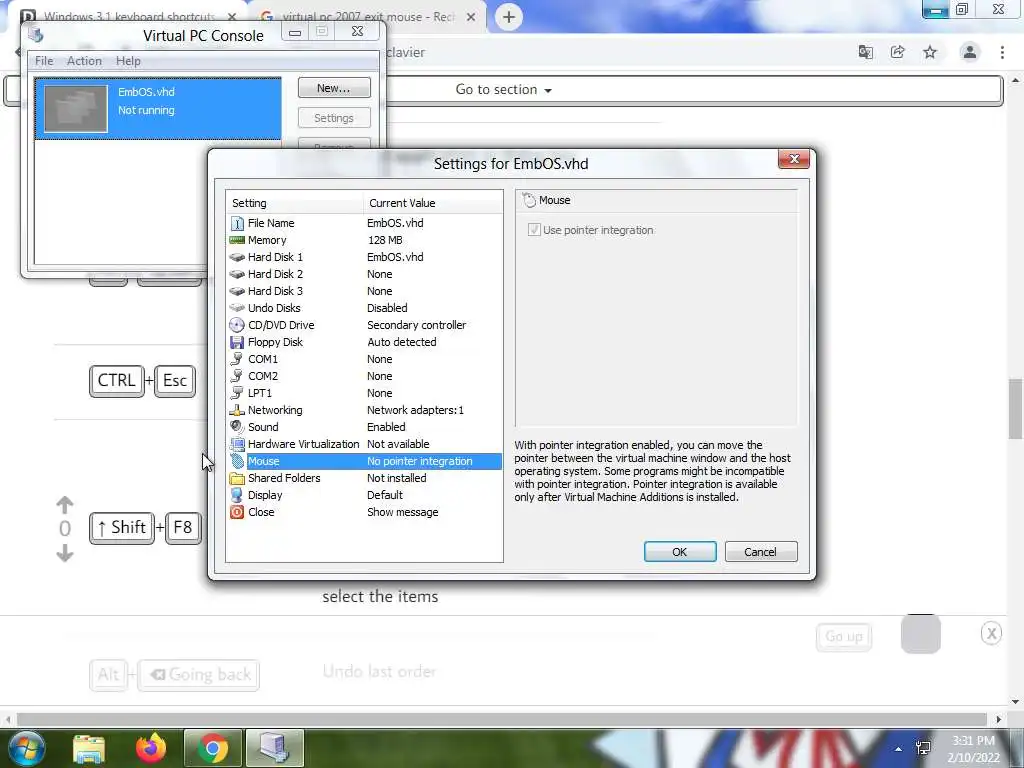The image size is (1024, 768).
Task: Switch to virtual pc 2007 exit mouse tab
Action: tap(368, 16)
